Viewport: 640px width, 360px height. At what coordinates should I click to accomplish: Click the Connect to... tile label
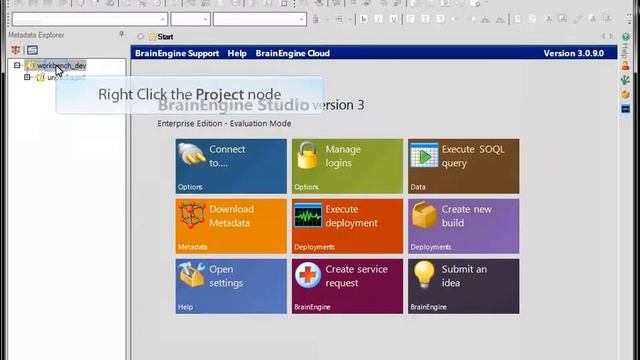[227, 156]
